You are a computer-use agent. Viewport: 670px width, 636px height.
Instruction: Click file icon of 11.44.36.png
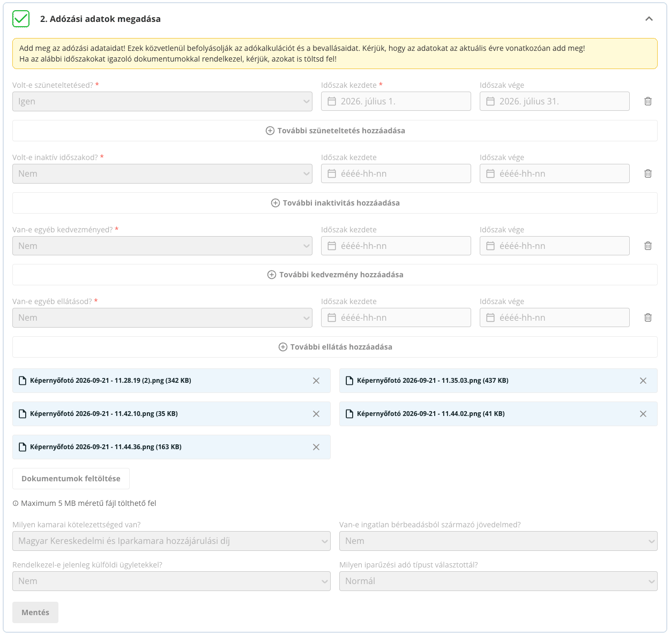[23, 447]
